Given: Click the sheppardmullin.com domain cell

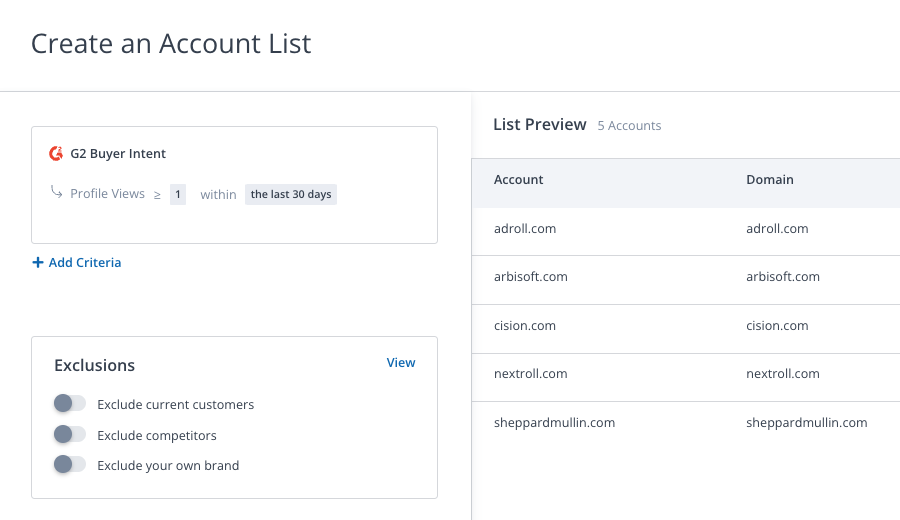Looking at the screenshot, I should click(807, 423).
